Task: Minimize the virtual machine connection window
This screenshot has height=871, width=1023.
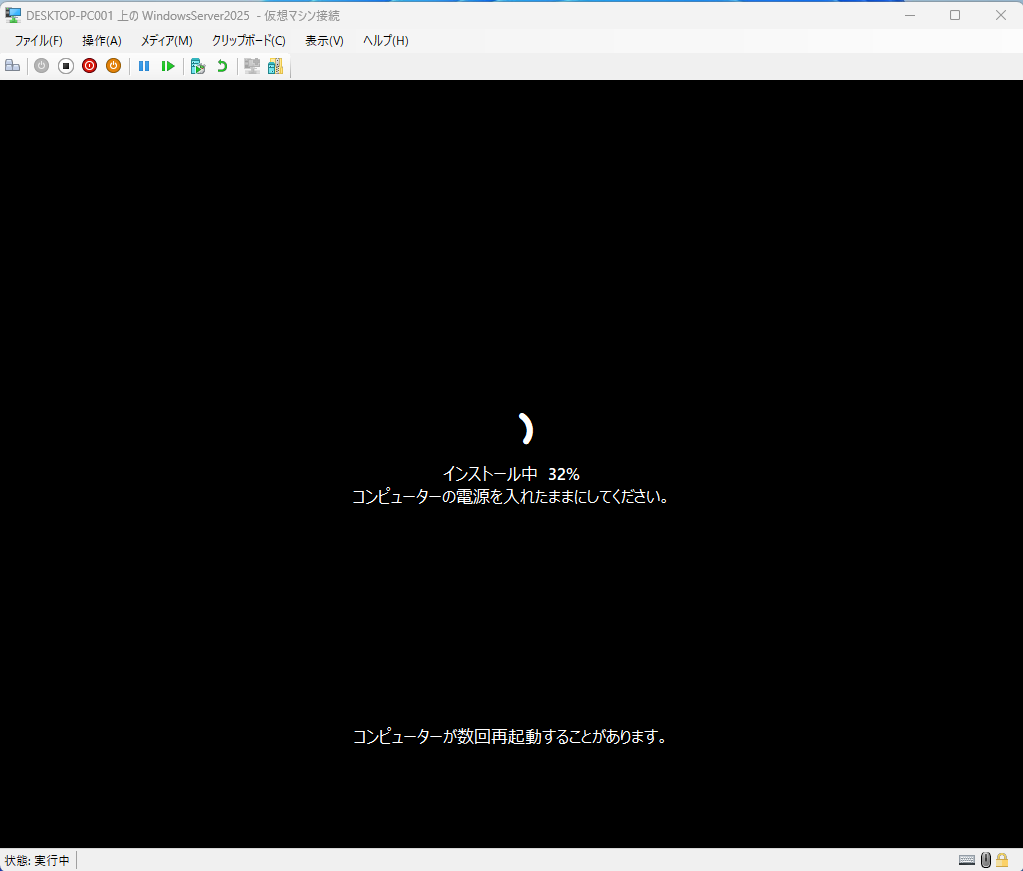Action: [x=910, y=15]
